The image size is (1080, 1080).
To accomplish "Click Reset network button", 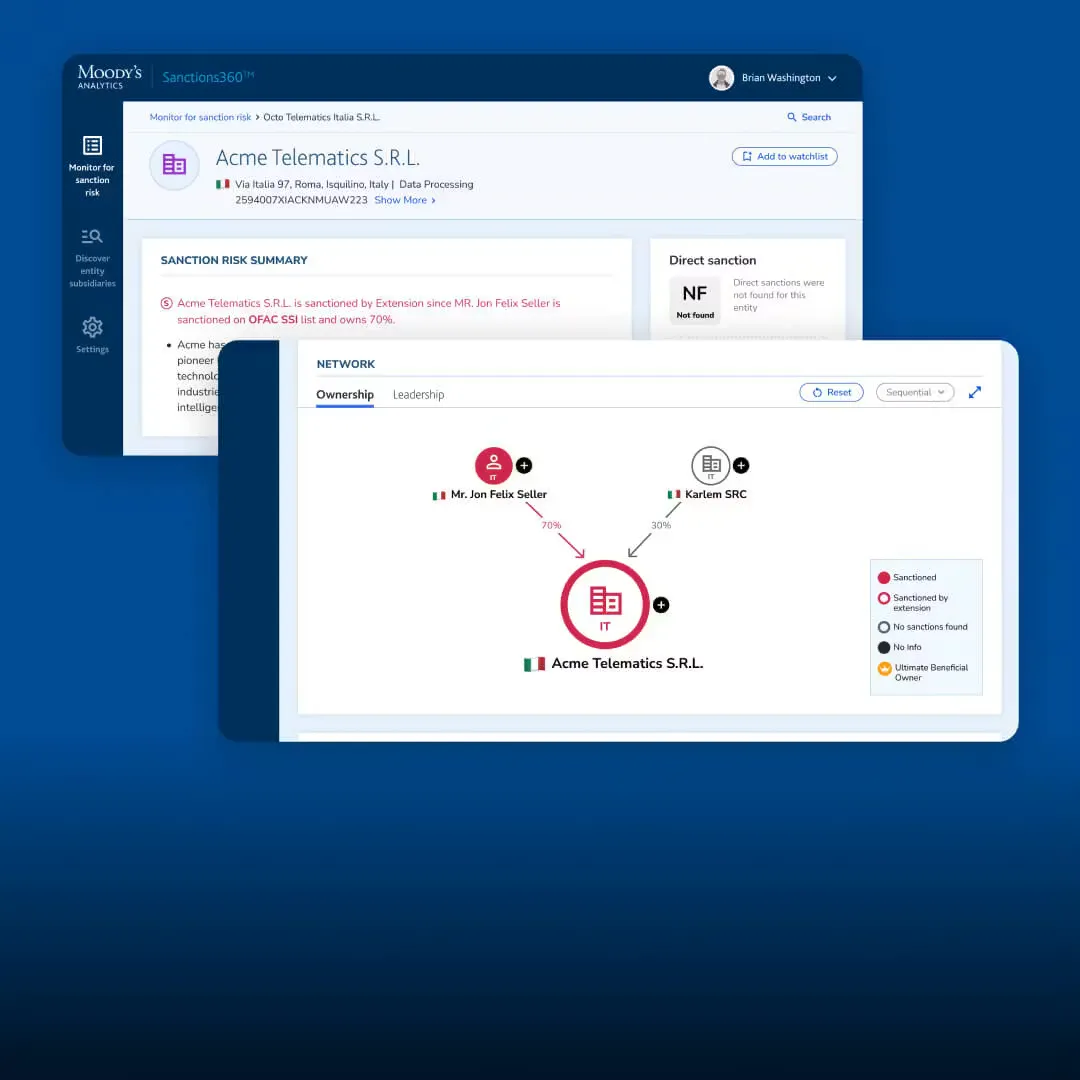I will (831, 392).
